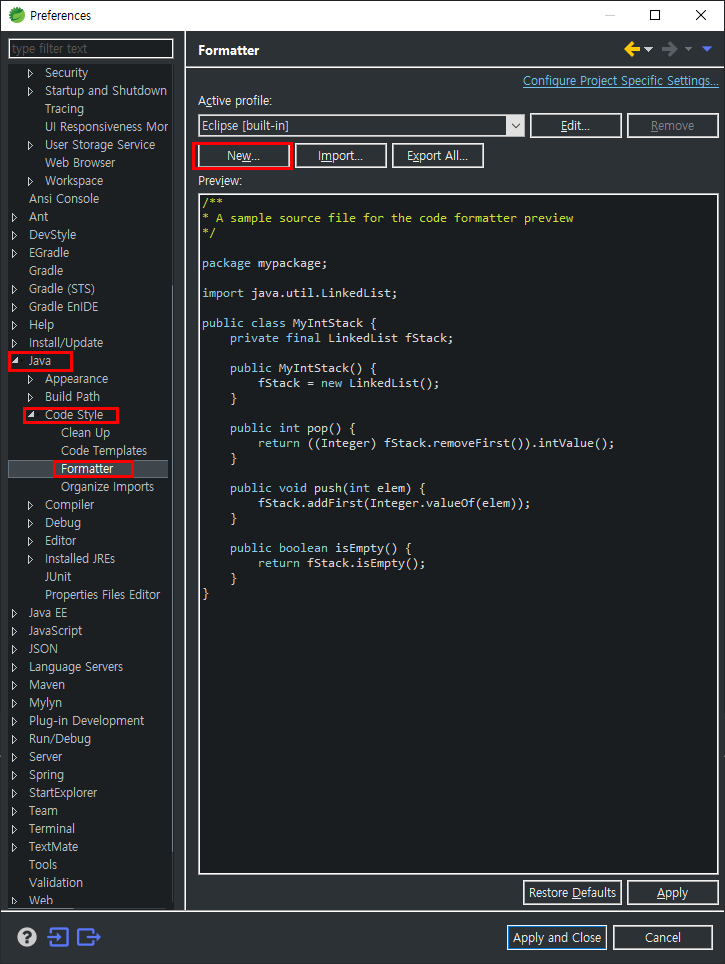Screen dimensions: 725x964
Task: Open the forward history dropdown arrow
Action: pos(688,50)
